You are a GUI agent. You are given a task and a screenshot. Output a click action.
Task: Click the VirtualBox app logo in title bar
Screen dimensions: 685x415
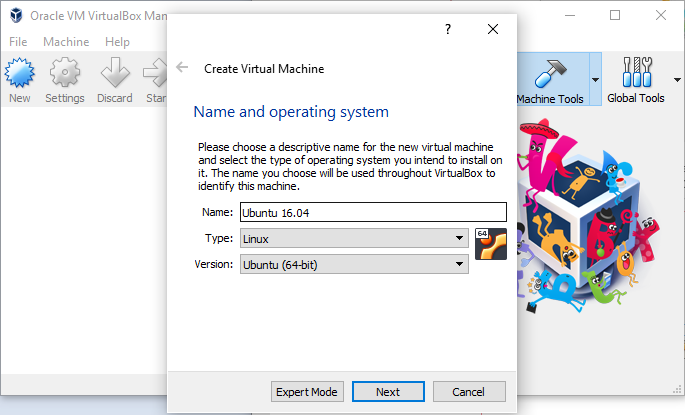[16, 15]
